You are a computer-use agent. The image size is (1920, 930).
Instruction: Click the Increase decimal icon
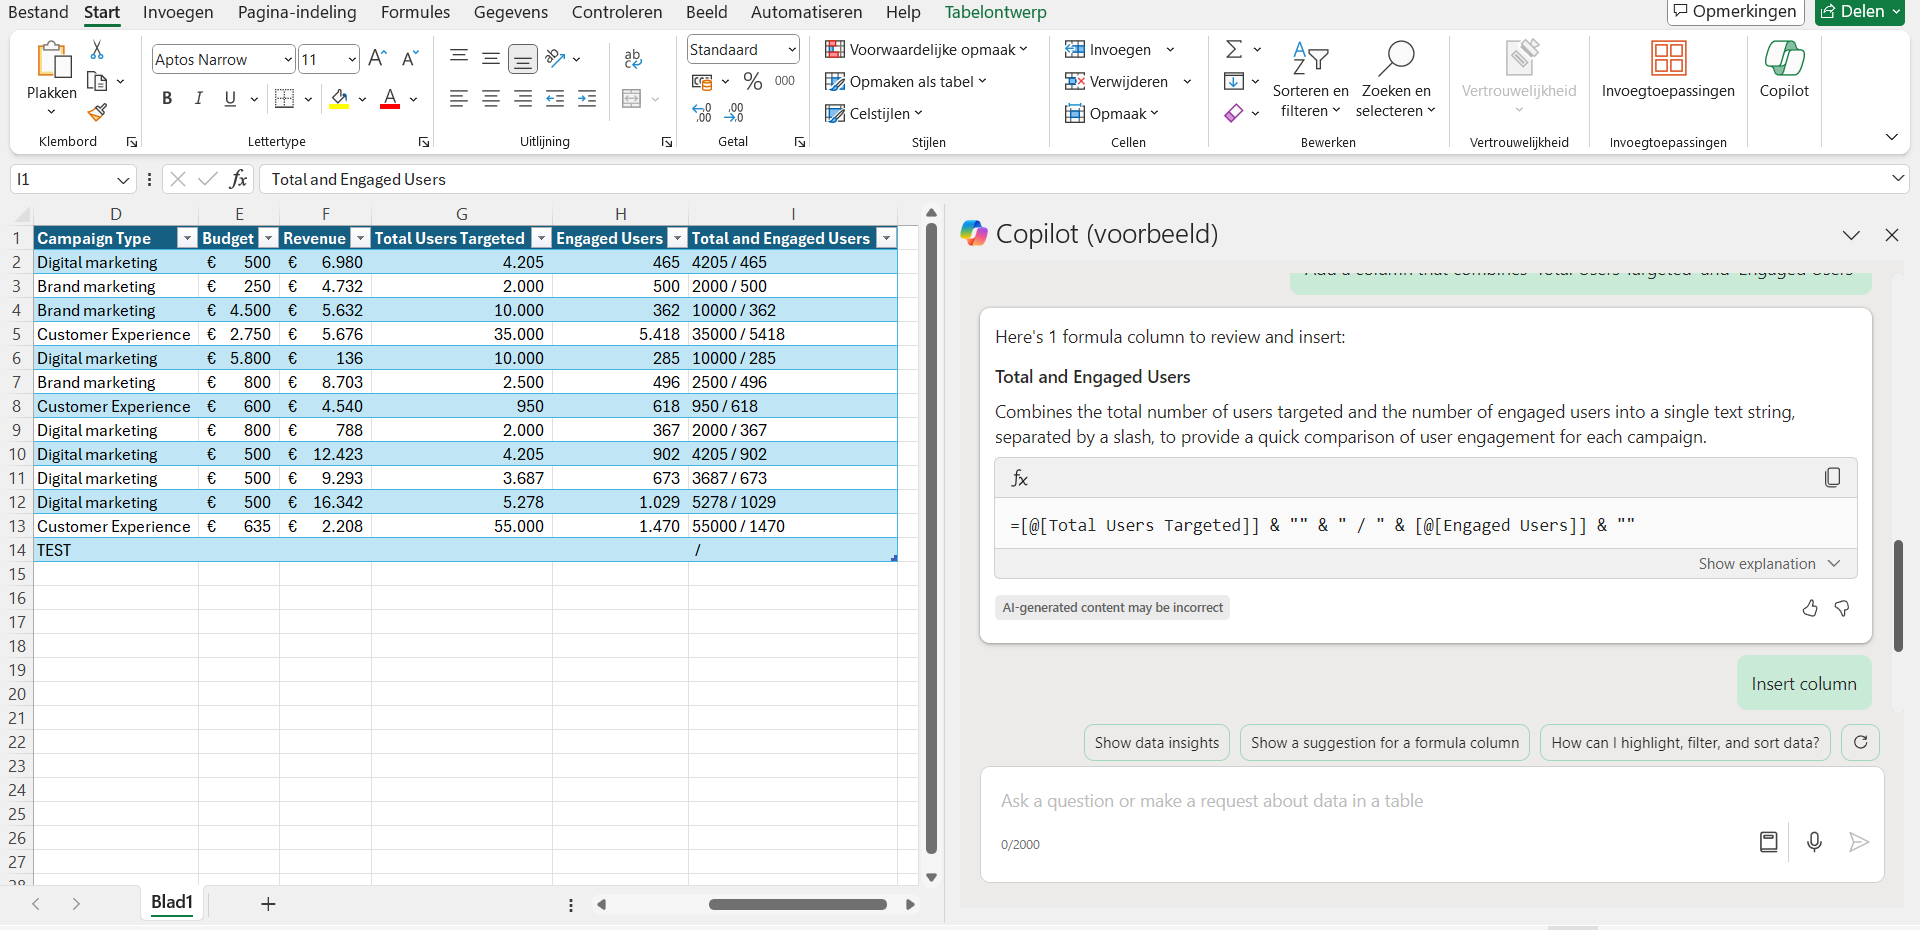click(x=702, y=113)
